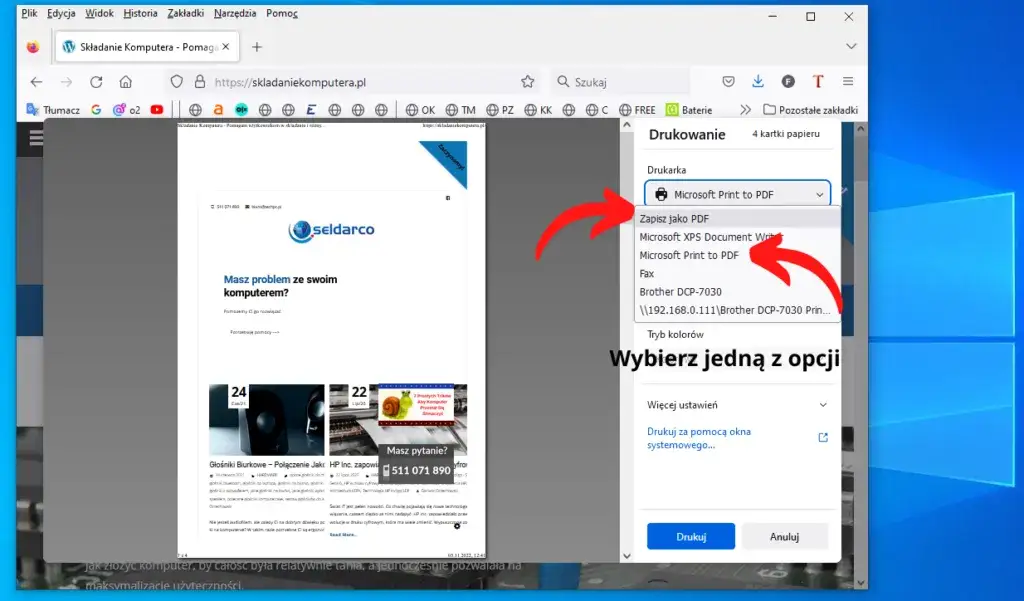Viewport: 1024px width, 601px height.
Task: Open the Downloads panel icon
Action: coord(759,81)
